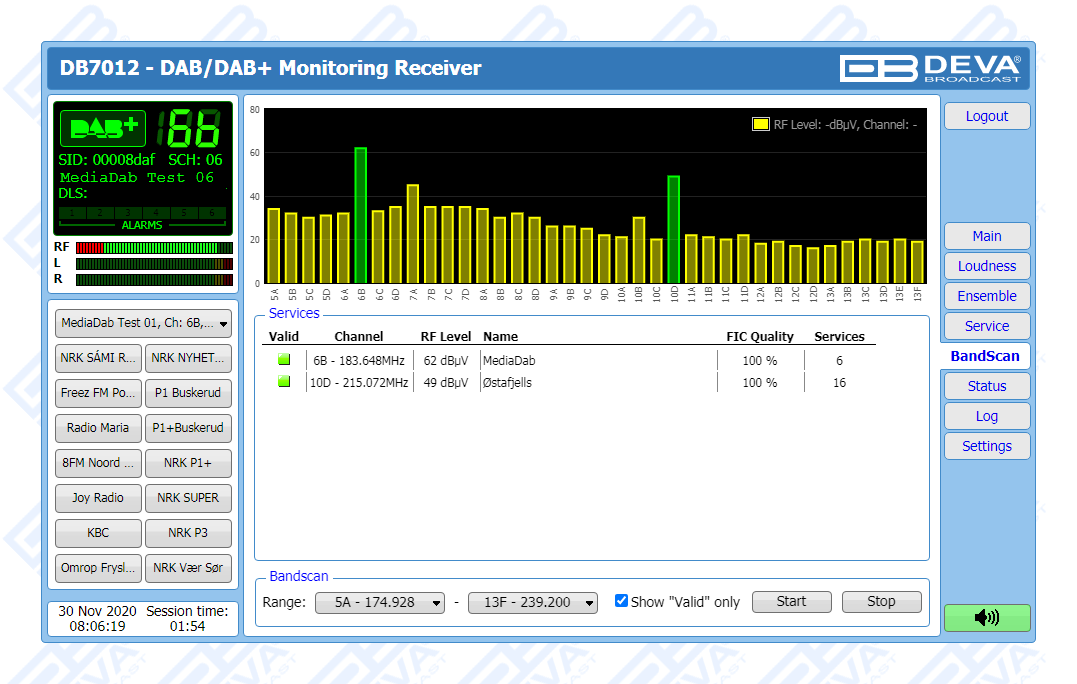Click the green valid indicator for Østafjells

284,382
